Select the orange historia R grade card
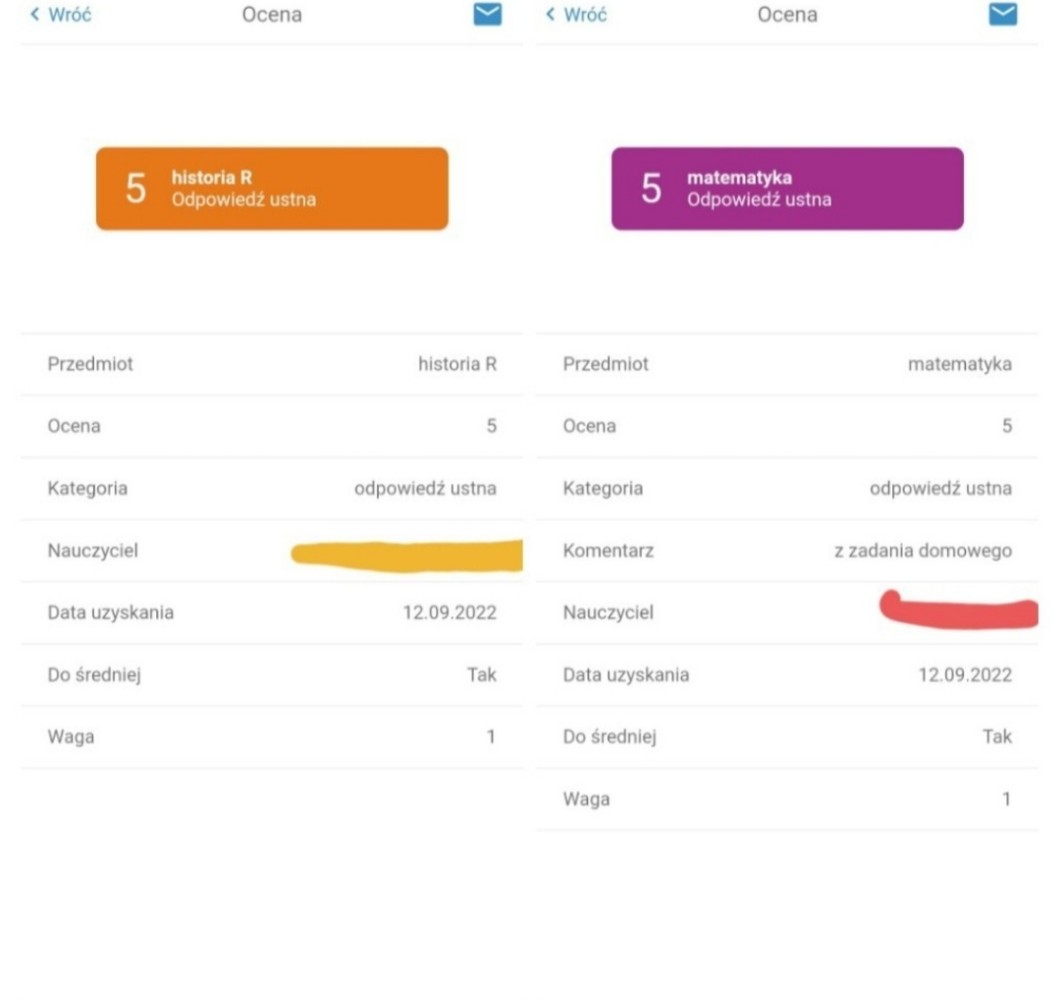Screen dimensions: 1060x1001 [272, 189]
